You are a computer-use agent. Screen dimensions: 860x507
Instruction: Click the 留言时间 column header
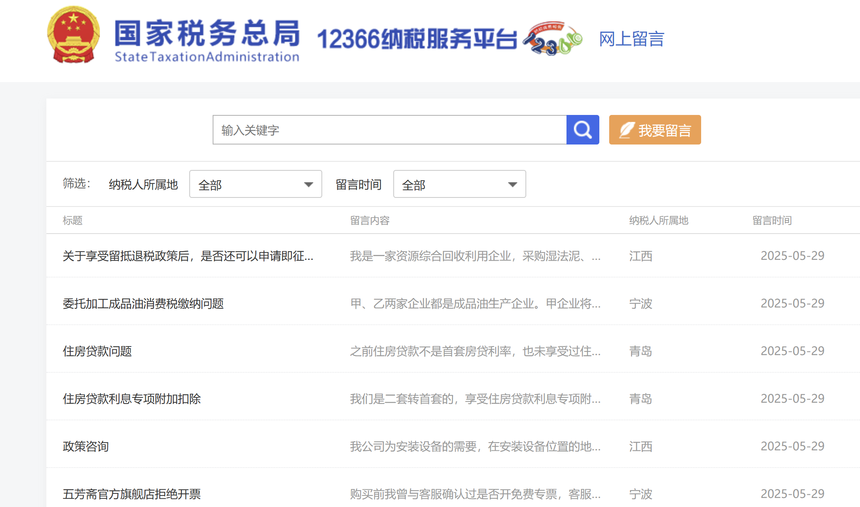tap(772, 221)
